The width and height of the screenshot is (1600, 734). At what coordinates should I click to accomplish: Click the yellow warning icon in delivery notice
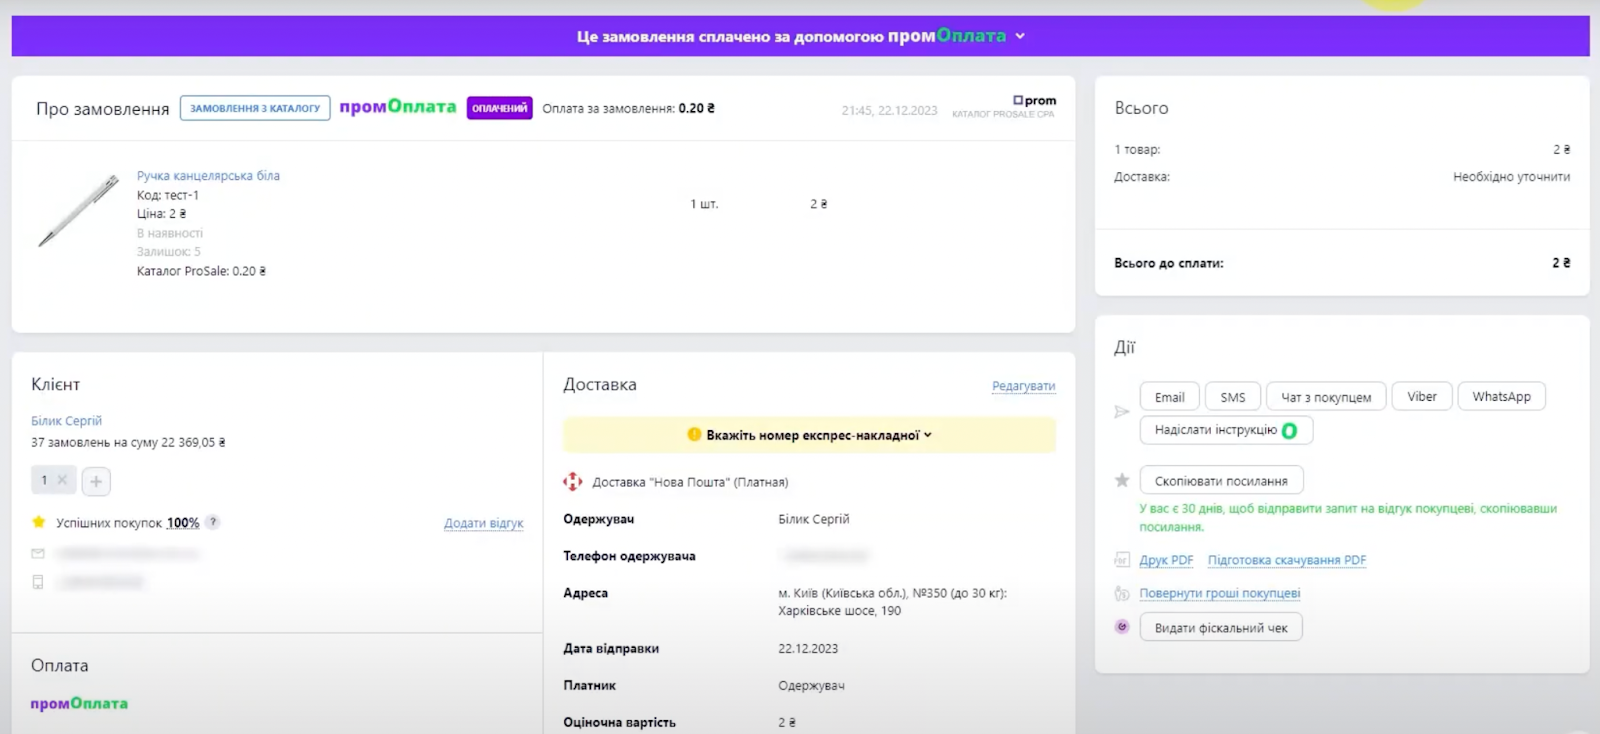[x=694, y=435]
